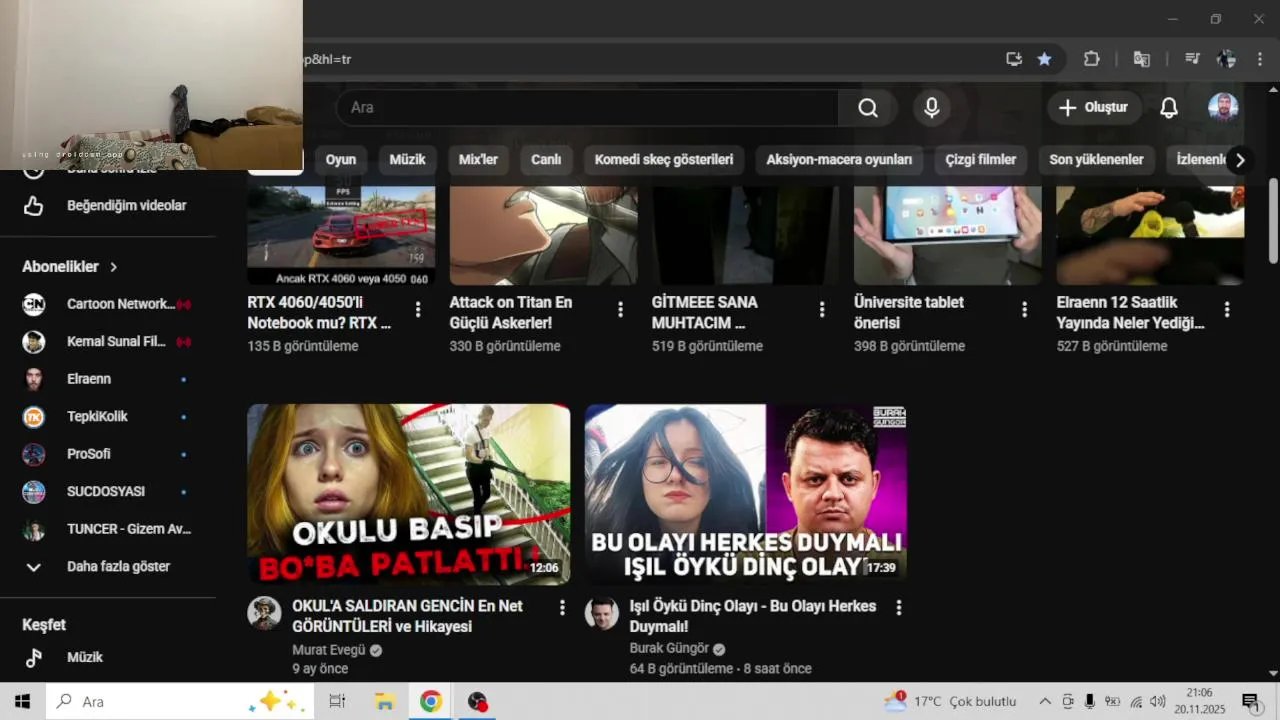The height and width of the screenshot is (720, 1280).
Task: Open Attack on Titan En Güçlü Askerler title
Action: tap(511, 313)
